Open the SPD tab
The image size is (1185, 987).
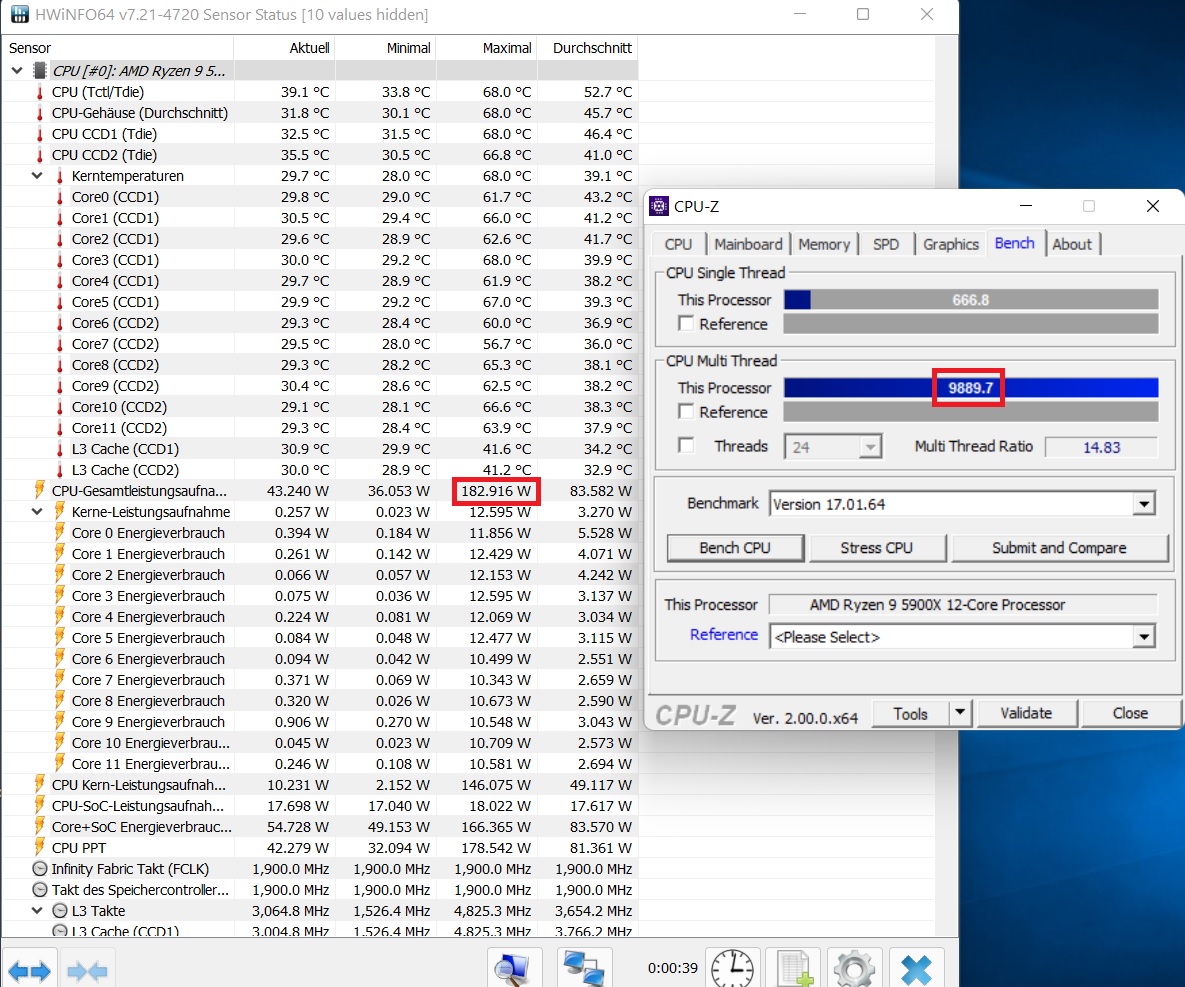tap(886, 245)
